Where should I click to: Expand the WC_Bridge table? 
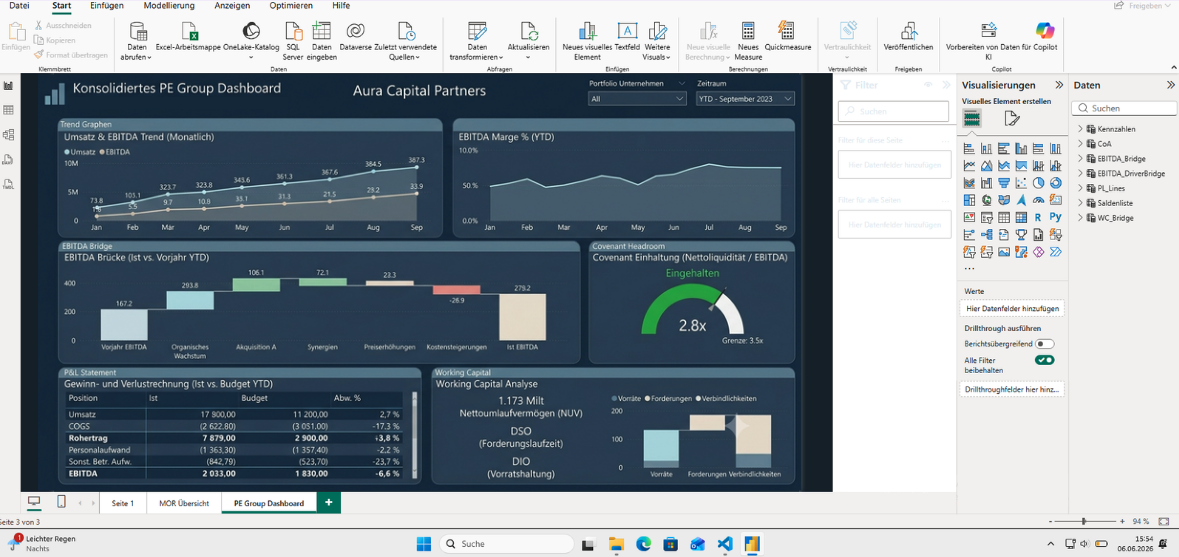[1082, 218]
